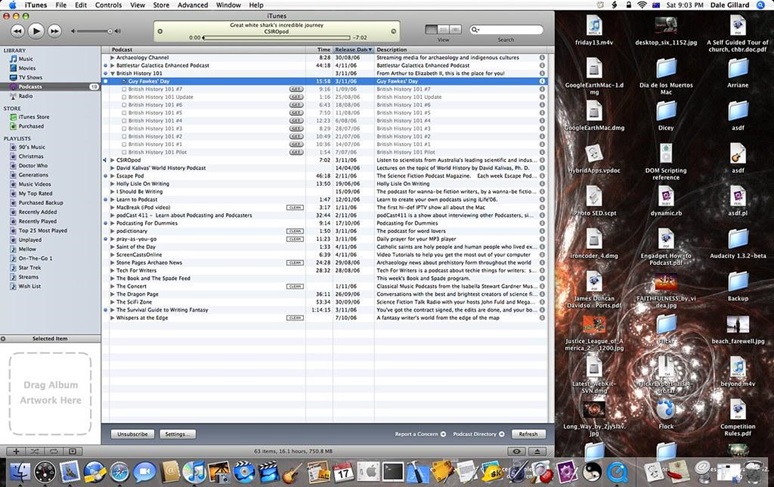Open the Wish List playlist

click(x=30, y=286)
